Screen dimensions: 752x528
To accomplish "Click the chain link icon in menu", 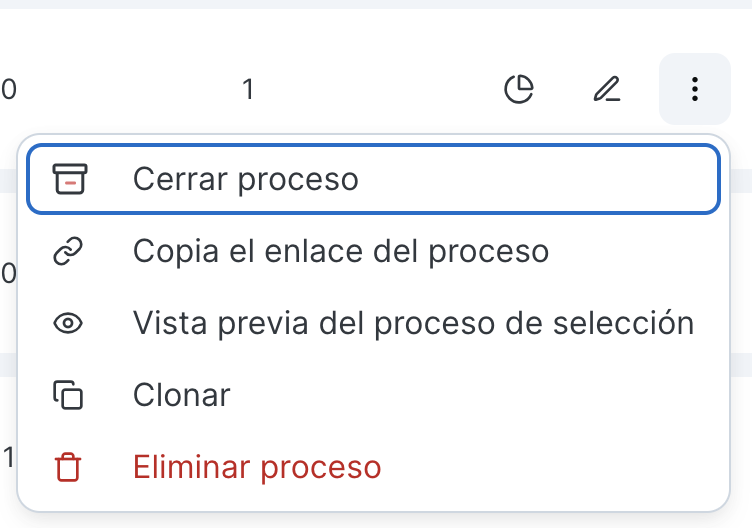I will [x=69, y=251].
